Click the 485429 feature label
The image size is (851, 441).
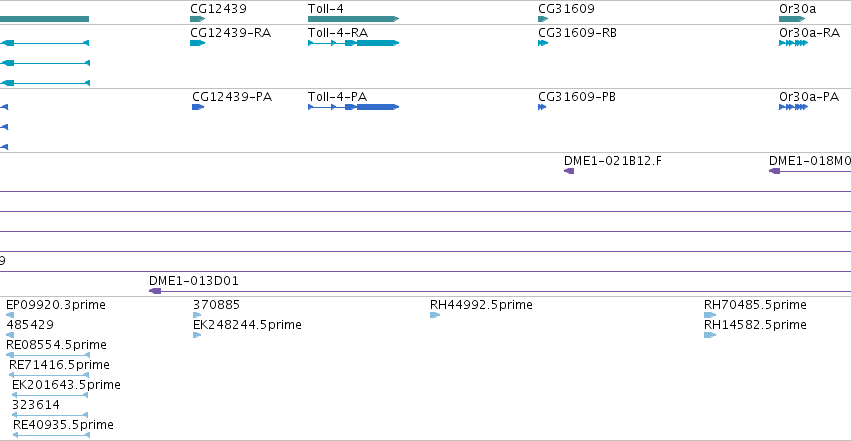30,324
